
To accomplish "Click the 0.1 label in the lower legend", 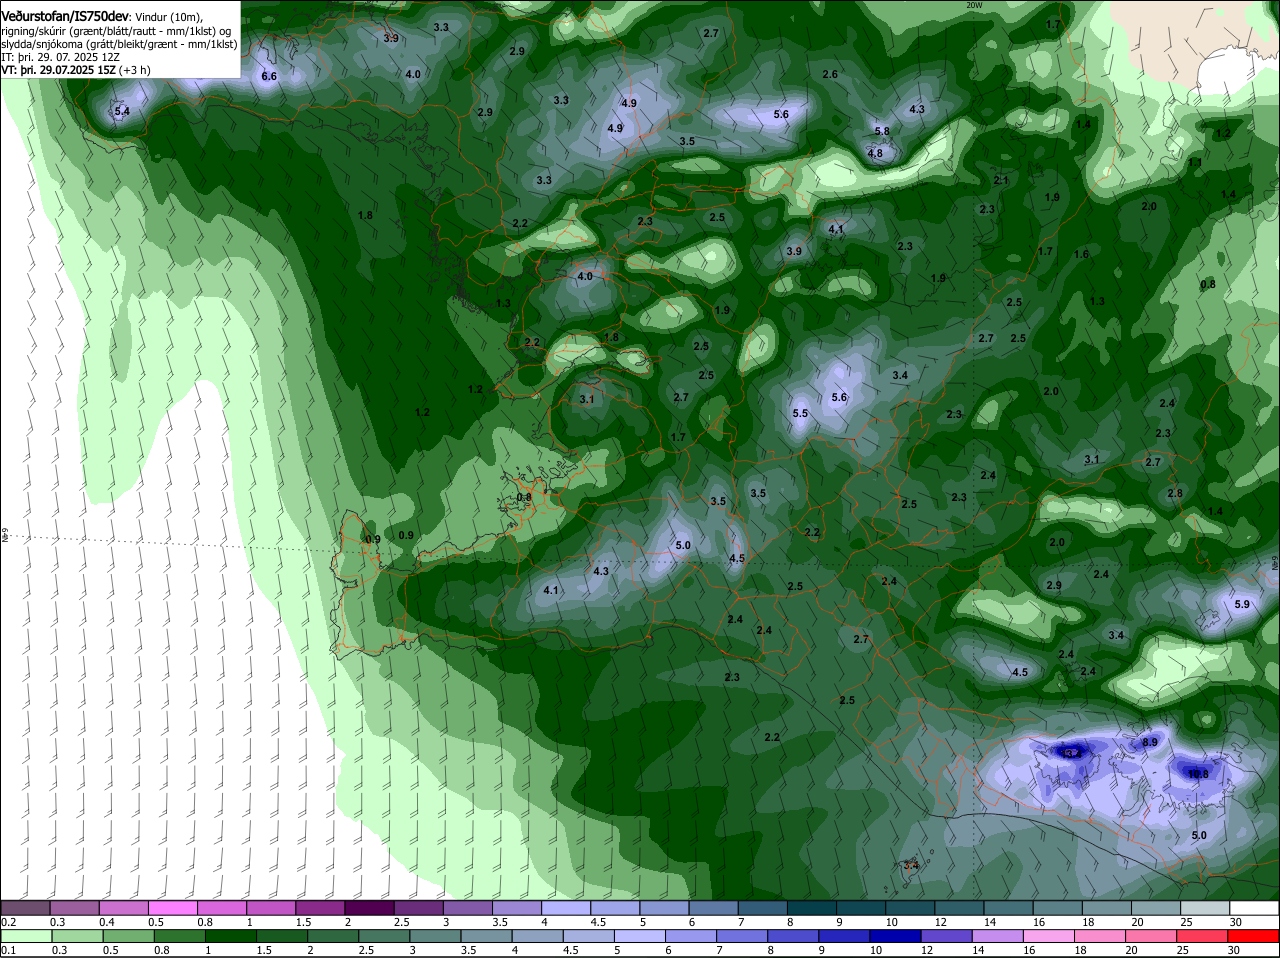I will point(9,950).
